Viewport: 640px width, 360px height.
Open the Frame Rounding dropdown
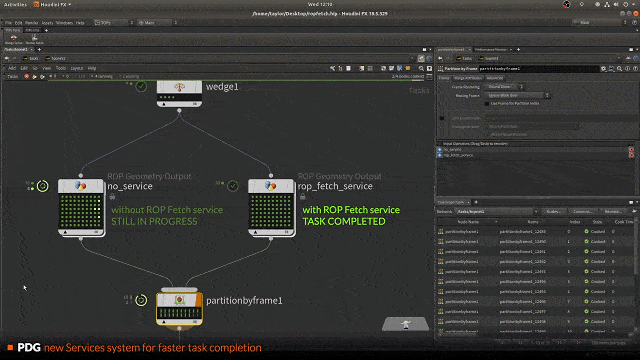(504, 87)
